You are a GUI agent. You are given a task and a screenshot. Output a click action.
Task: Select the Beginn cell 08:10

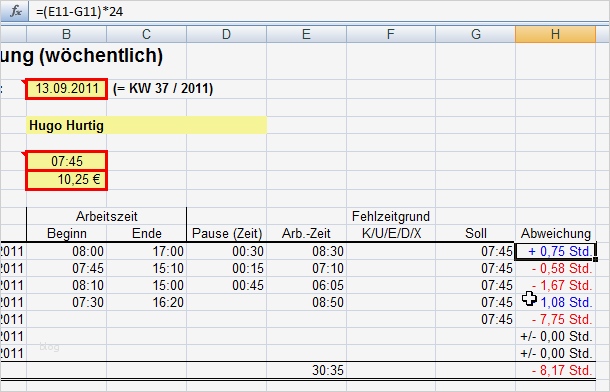(67, 285)
